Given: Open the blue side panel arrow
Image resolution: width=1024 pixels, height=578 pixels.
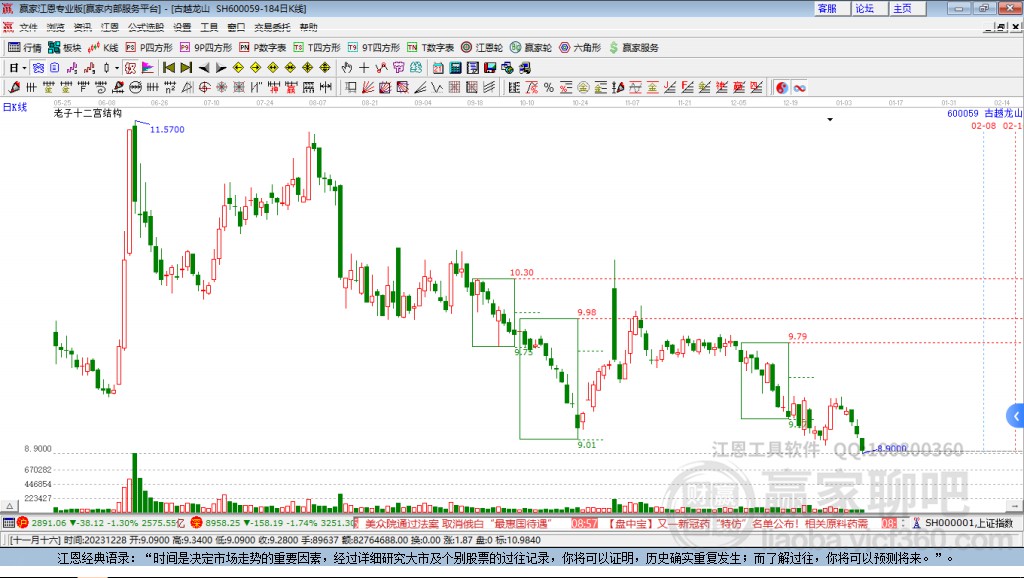Looking at the screenshot, I should pyautogui.click(x=1016, y=415).
